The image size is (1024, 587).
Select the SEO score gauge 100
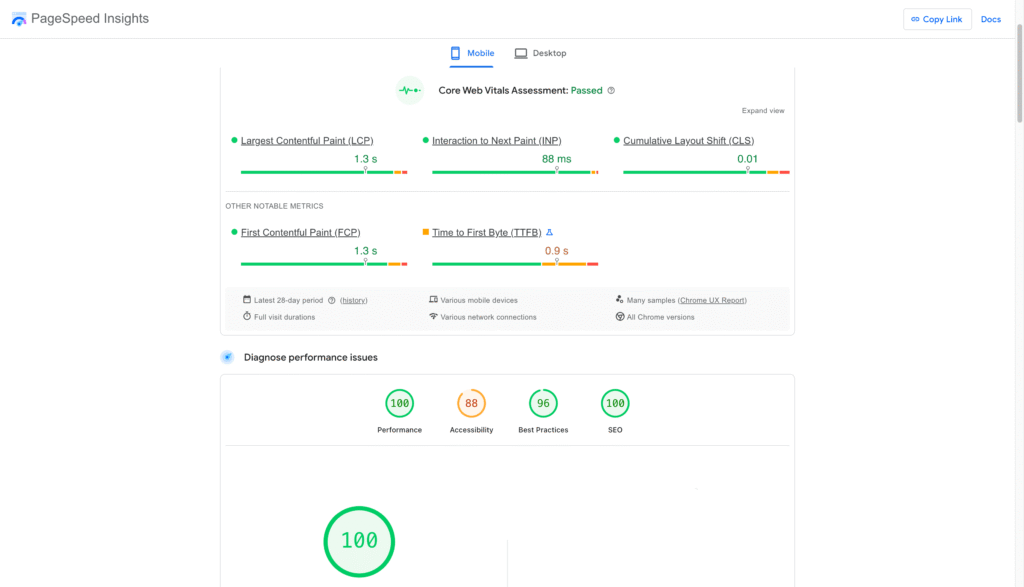click(x=615, y=404)
